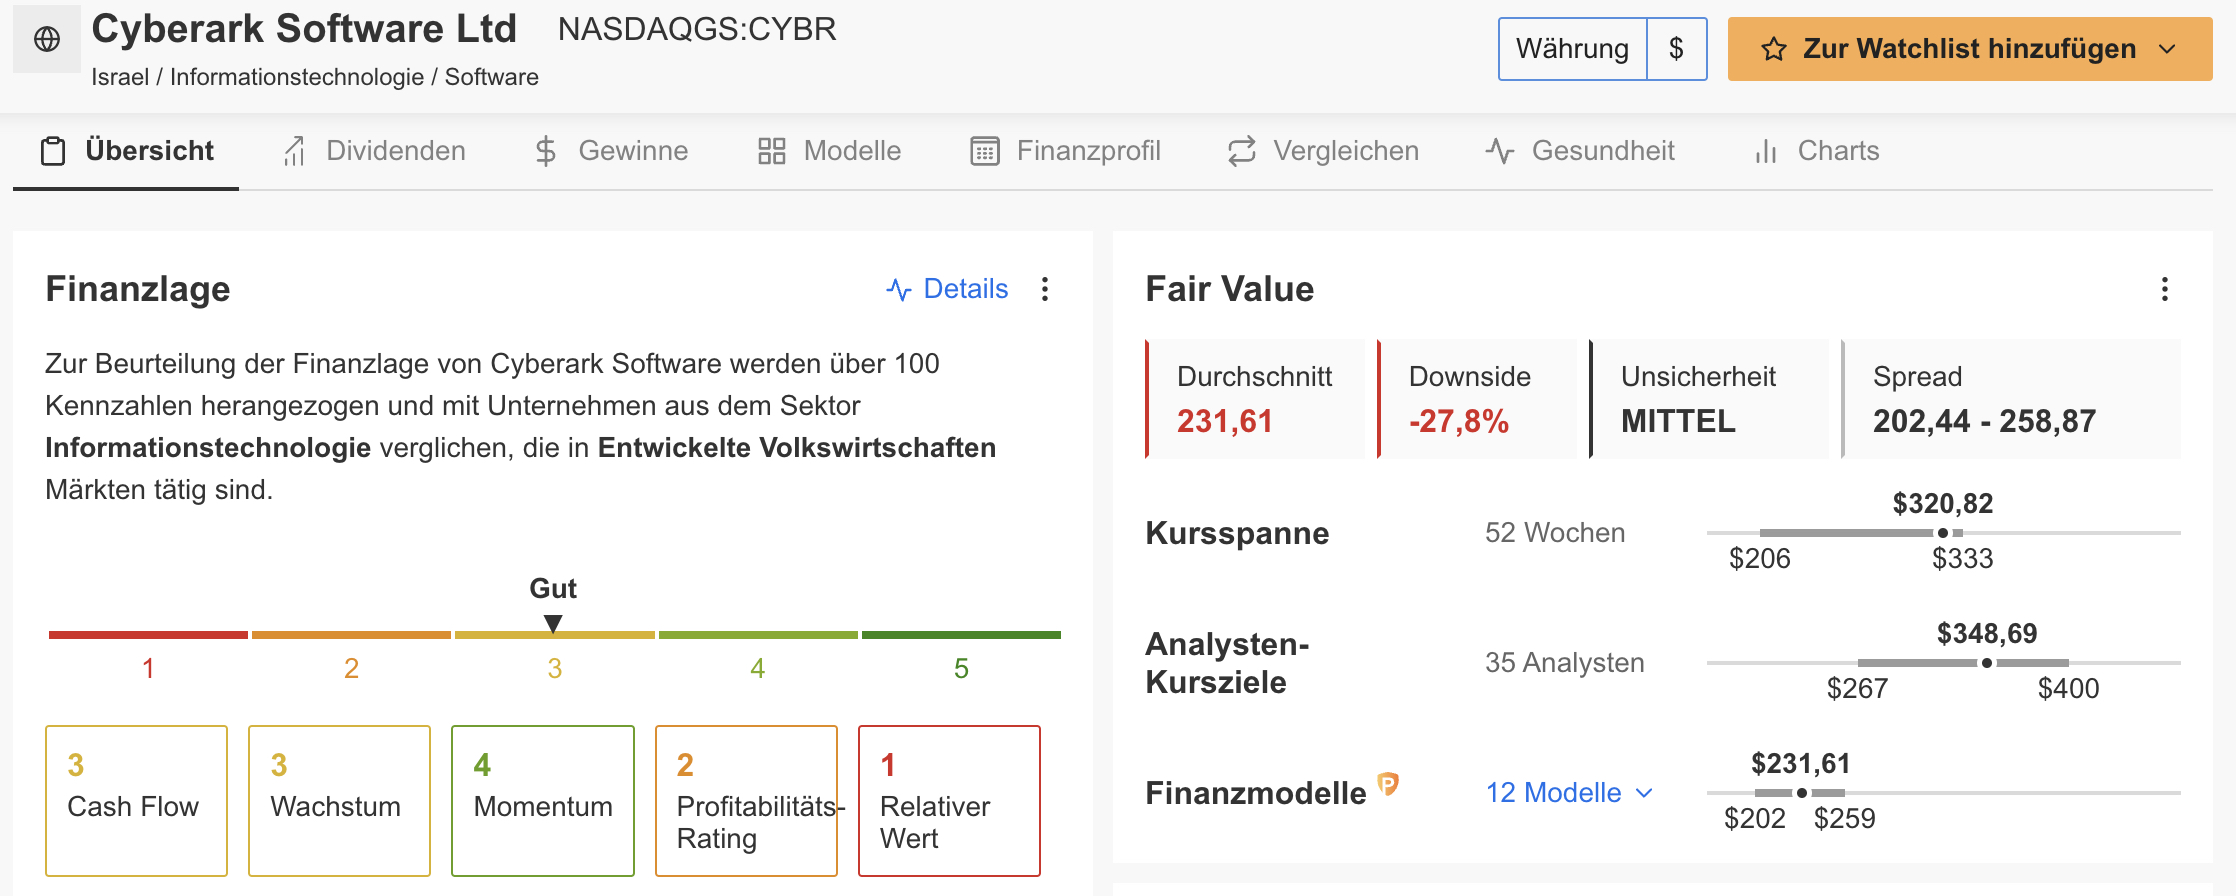Select the Momentum score card

pos(543,801)
